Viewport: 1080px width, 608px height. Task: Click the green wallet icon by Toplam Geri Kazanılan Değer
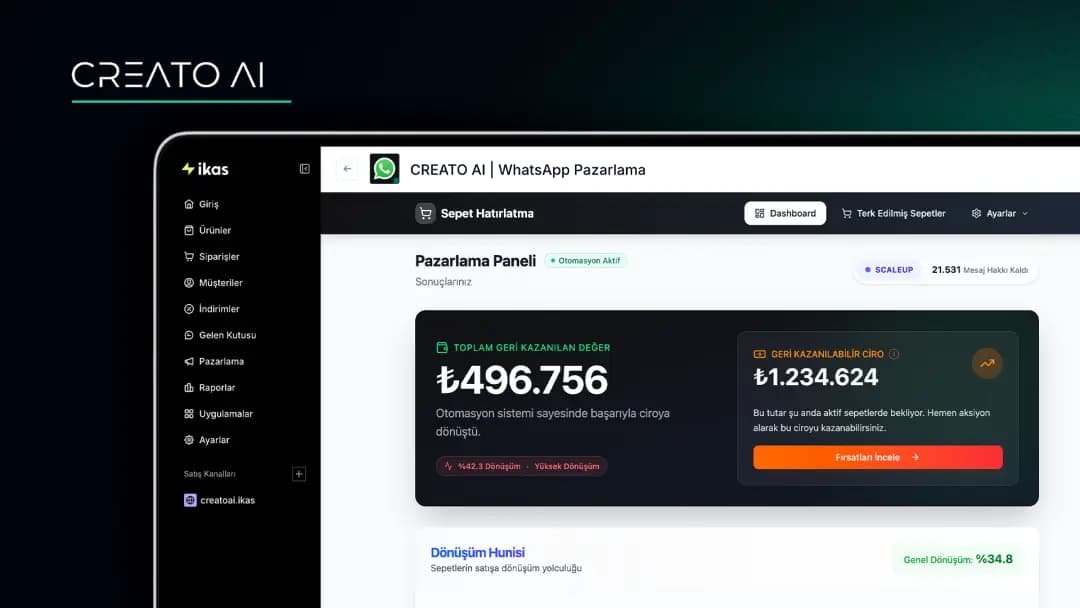(442, 348)
